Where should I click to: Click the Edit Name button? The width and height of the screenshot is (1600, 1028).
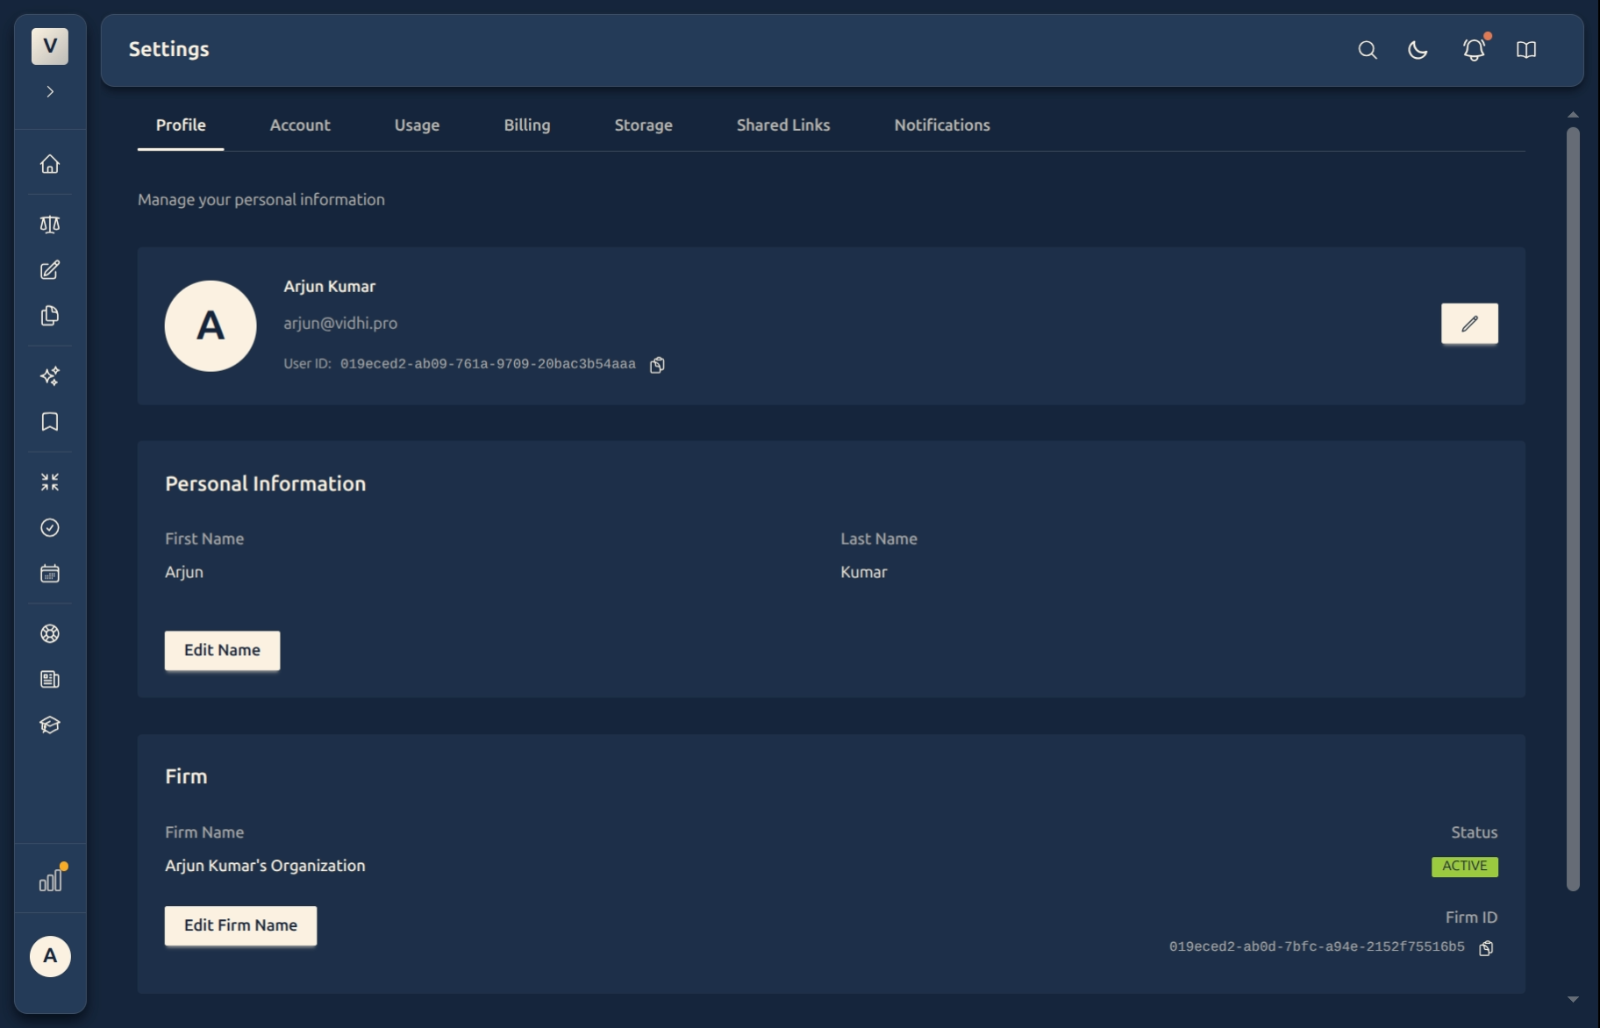point(222,650)
